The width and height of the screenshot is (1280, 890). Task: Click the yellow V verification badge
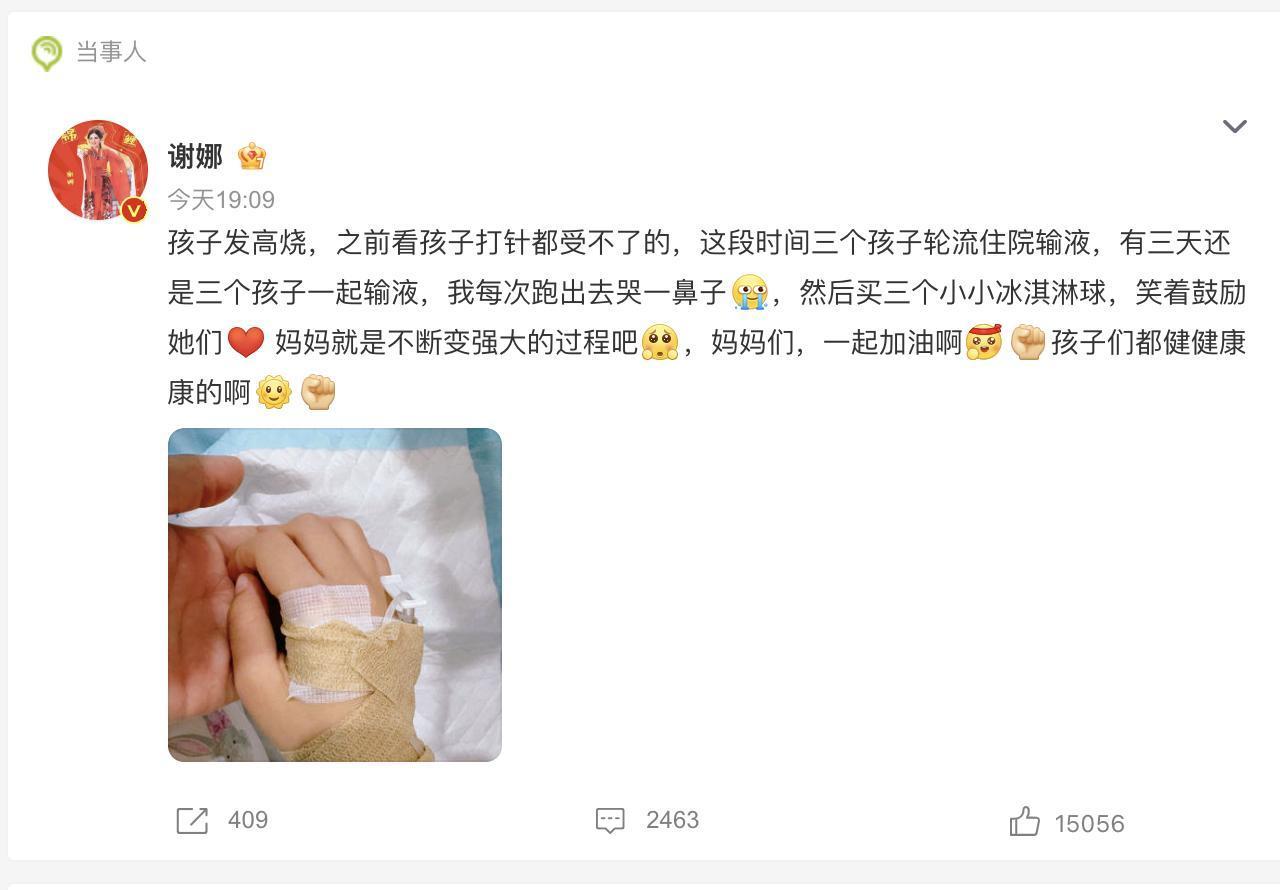[133, 210]
